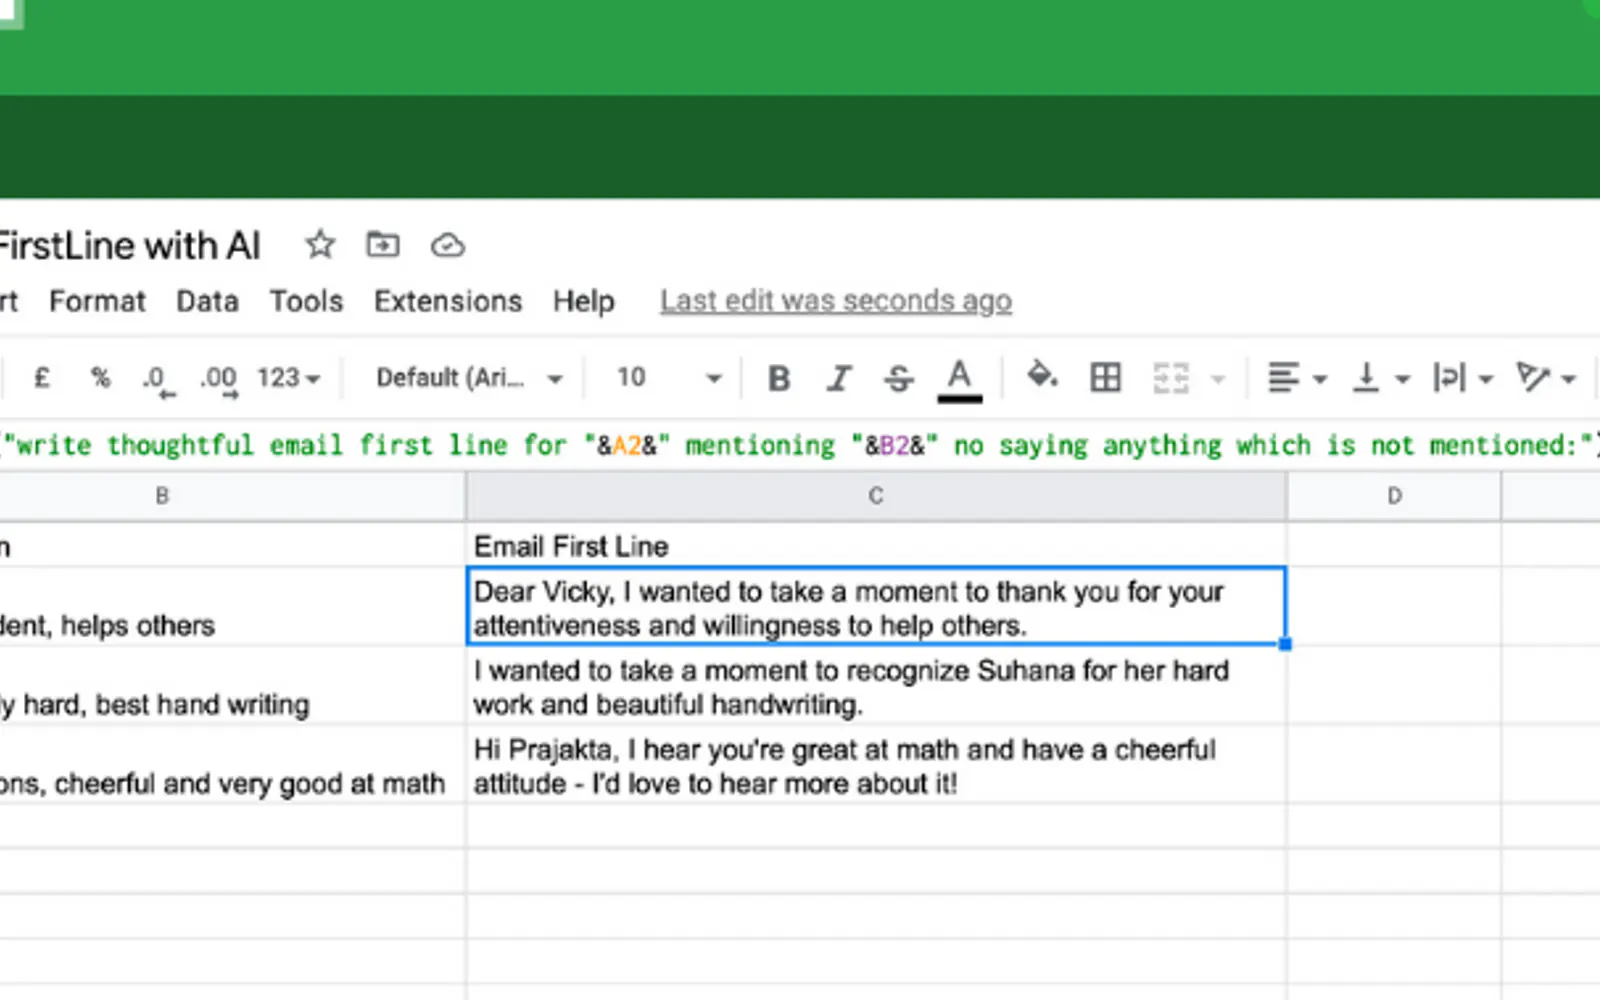The width and height of the screenshot is (1600, 1000).
Task: Open Last edit was seconds ago link
Action: (836, 301)
